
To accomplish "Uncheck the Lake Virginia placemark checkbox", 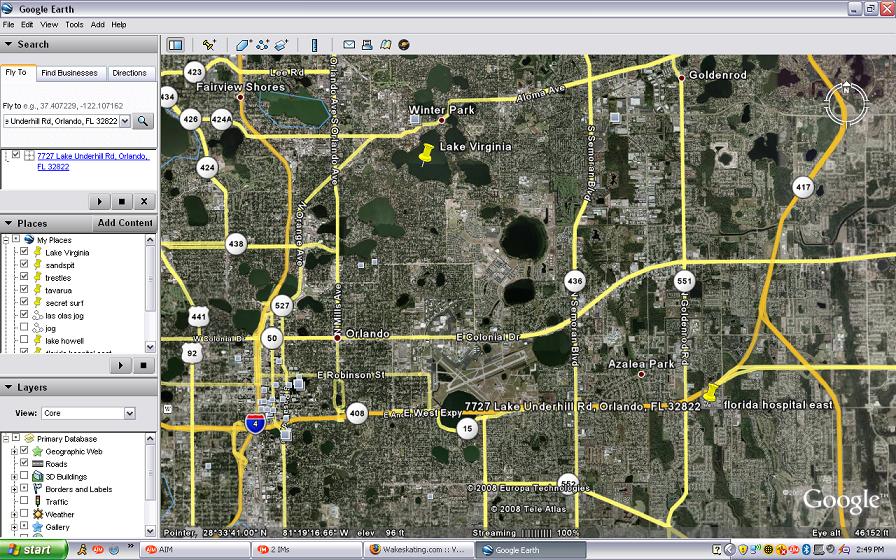I will click(24, 253).
